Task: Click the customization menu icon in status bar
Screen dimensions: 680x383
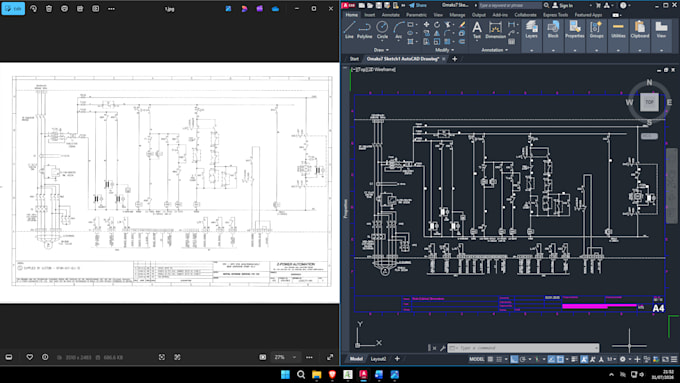Action: point(674,359)
